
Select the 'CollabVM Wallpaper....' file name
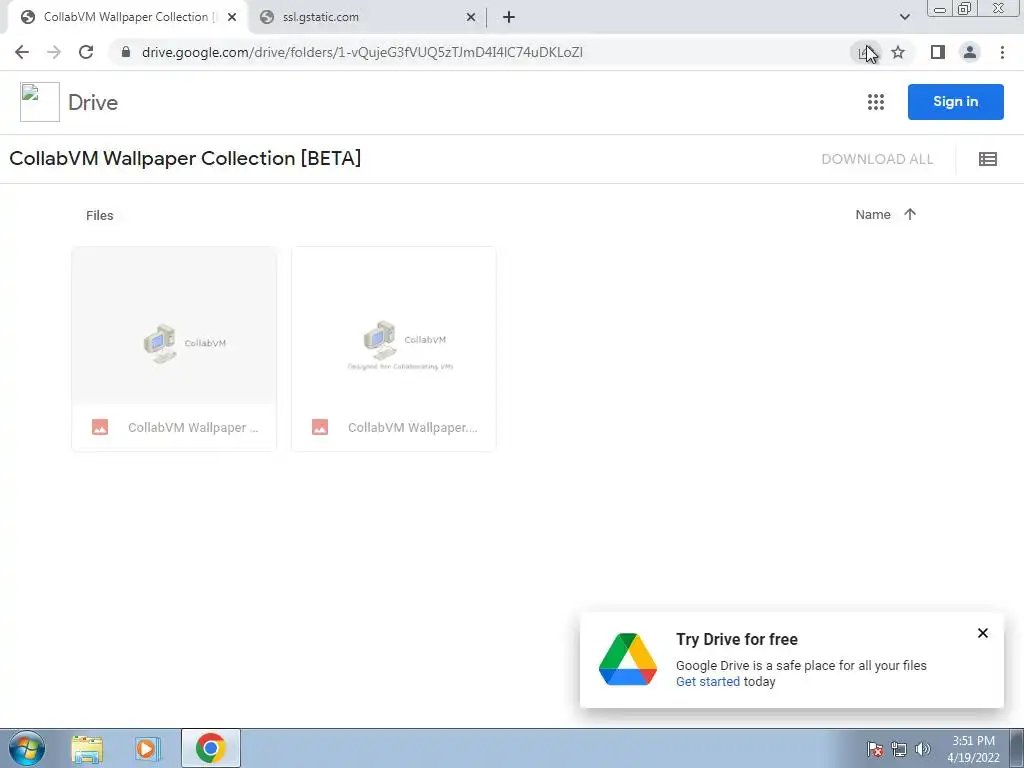click(x=413, y=427)
